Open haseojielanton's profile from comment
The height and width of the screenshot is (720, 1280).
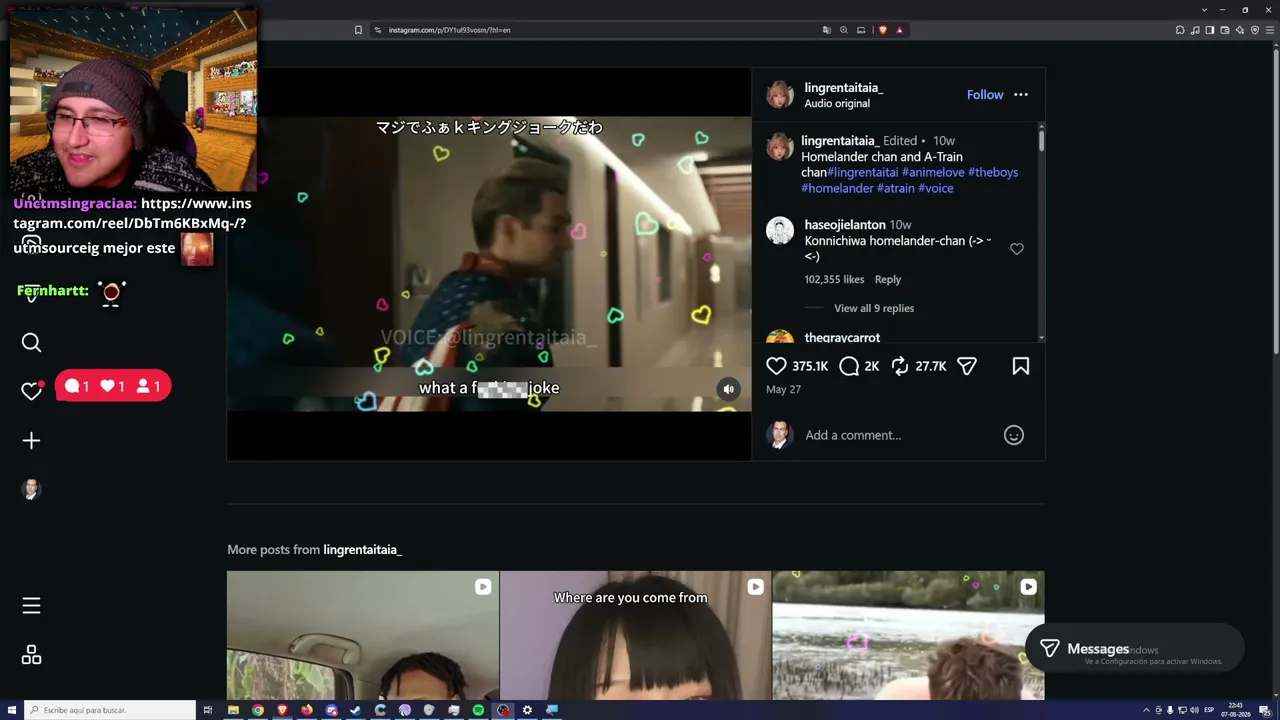pyautogui.click(x=845, y=225)
